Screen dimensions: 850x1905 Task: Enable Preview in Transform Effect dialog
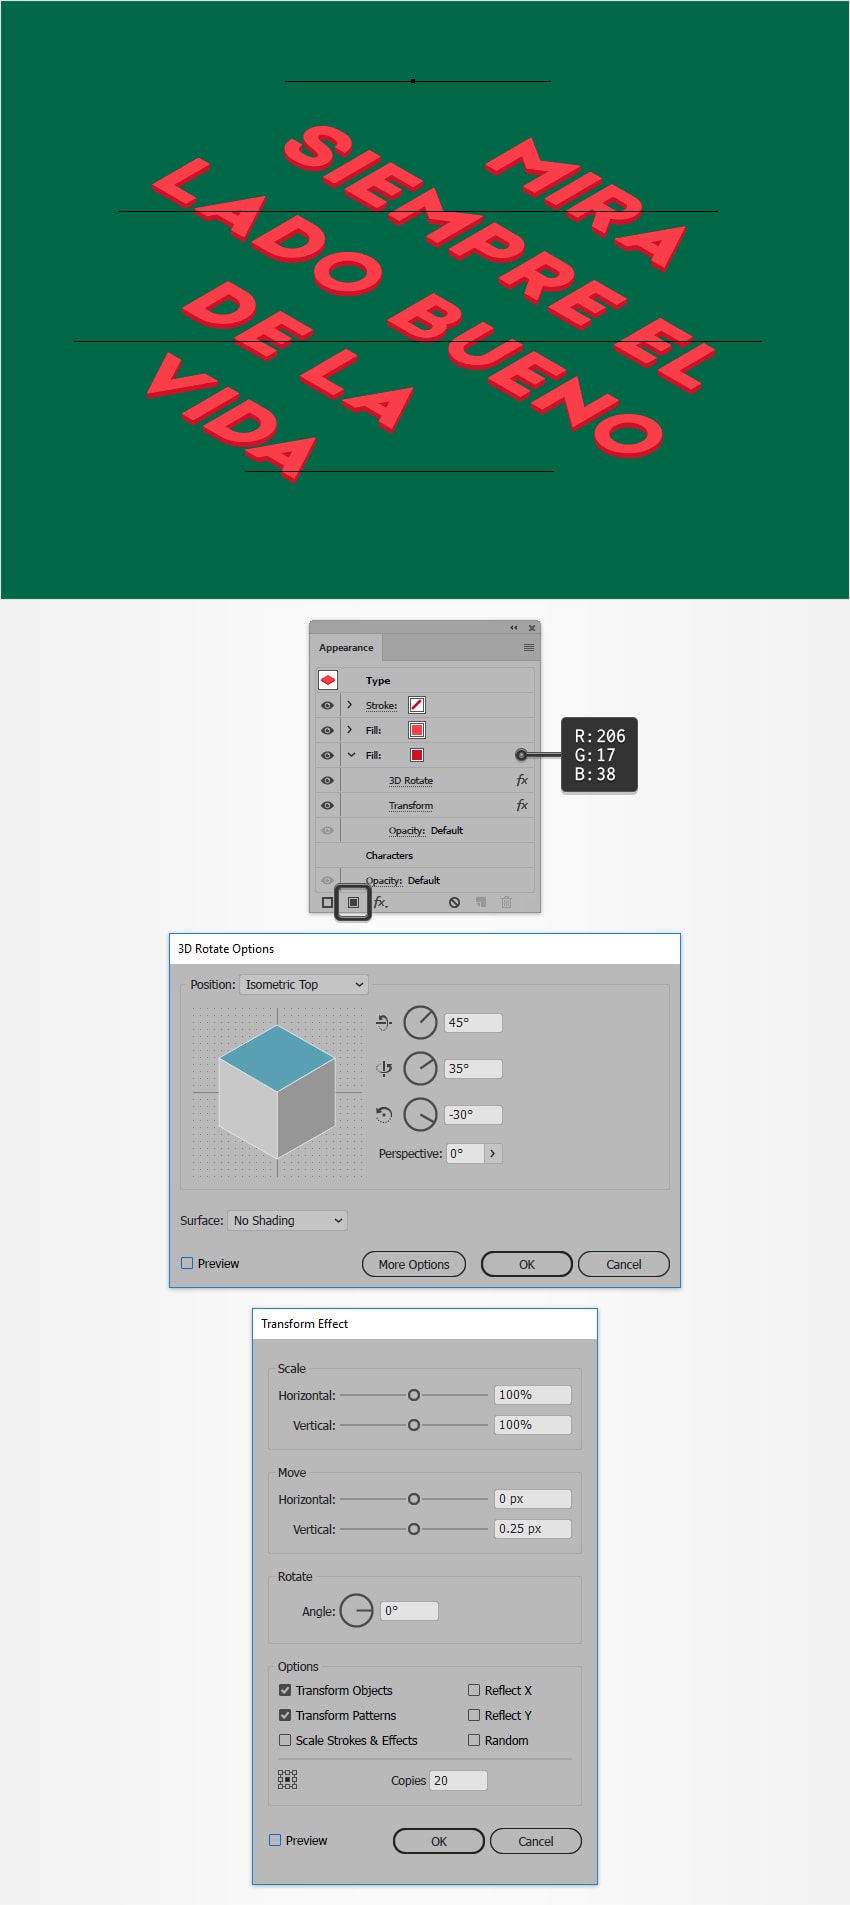(275, 1840)
